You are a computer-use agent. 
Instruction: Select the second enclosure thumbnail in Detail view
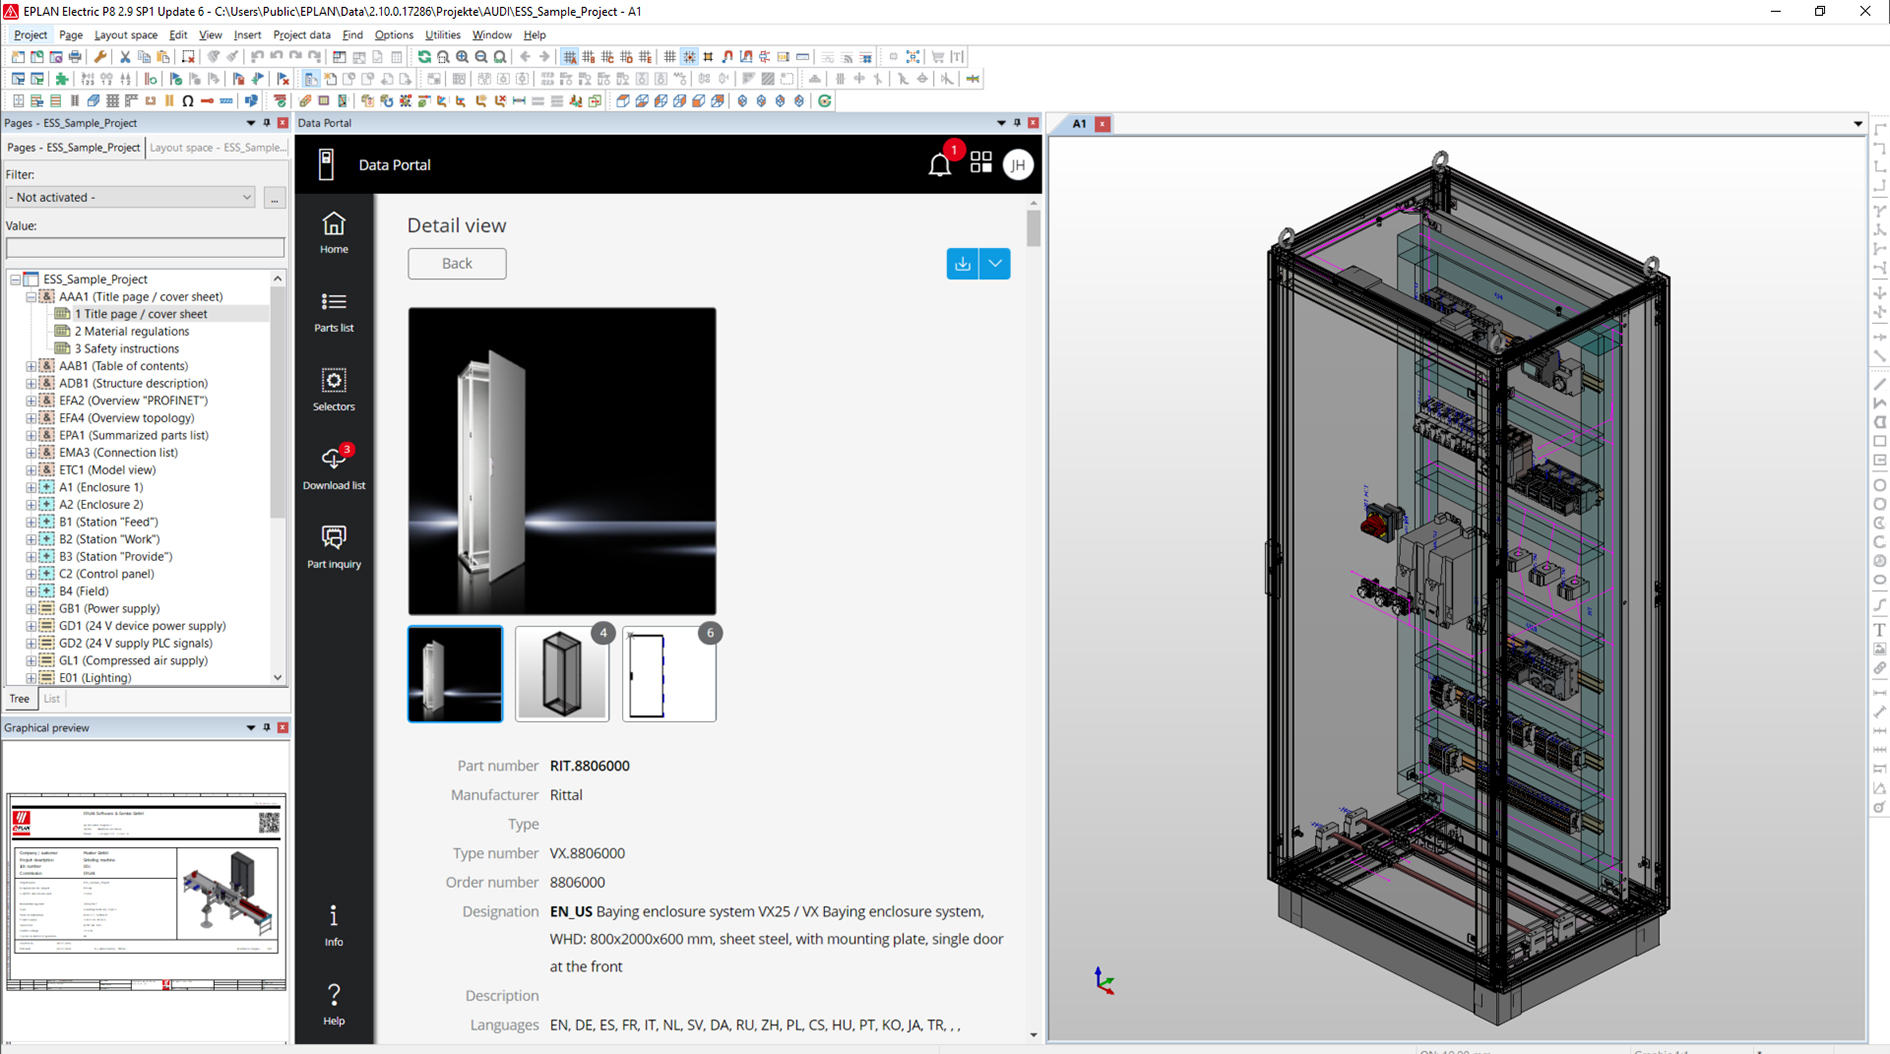click(x=562, y=673)
